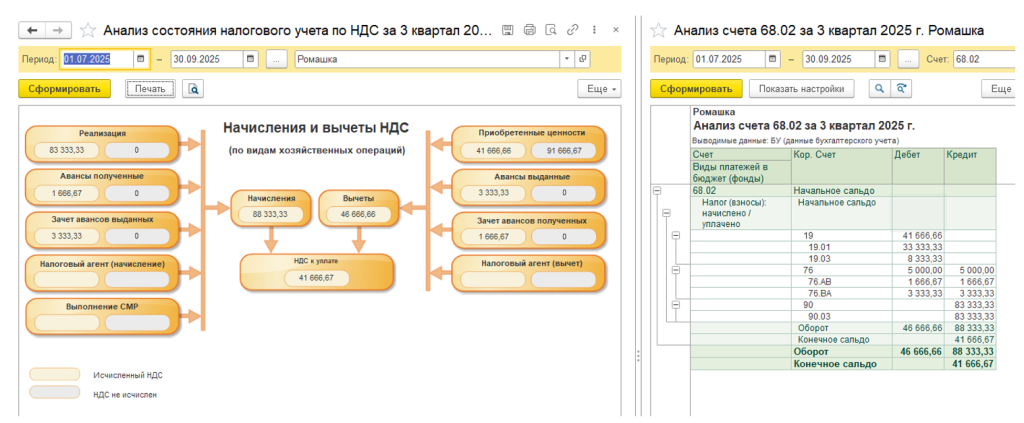
Task: Open the three-dot menu in title bar
Action: tap(592, 31)
